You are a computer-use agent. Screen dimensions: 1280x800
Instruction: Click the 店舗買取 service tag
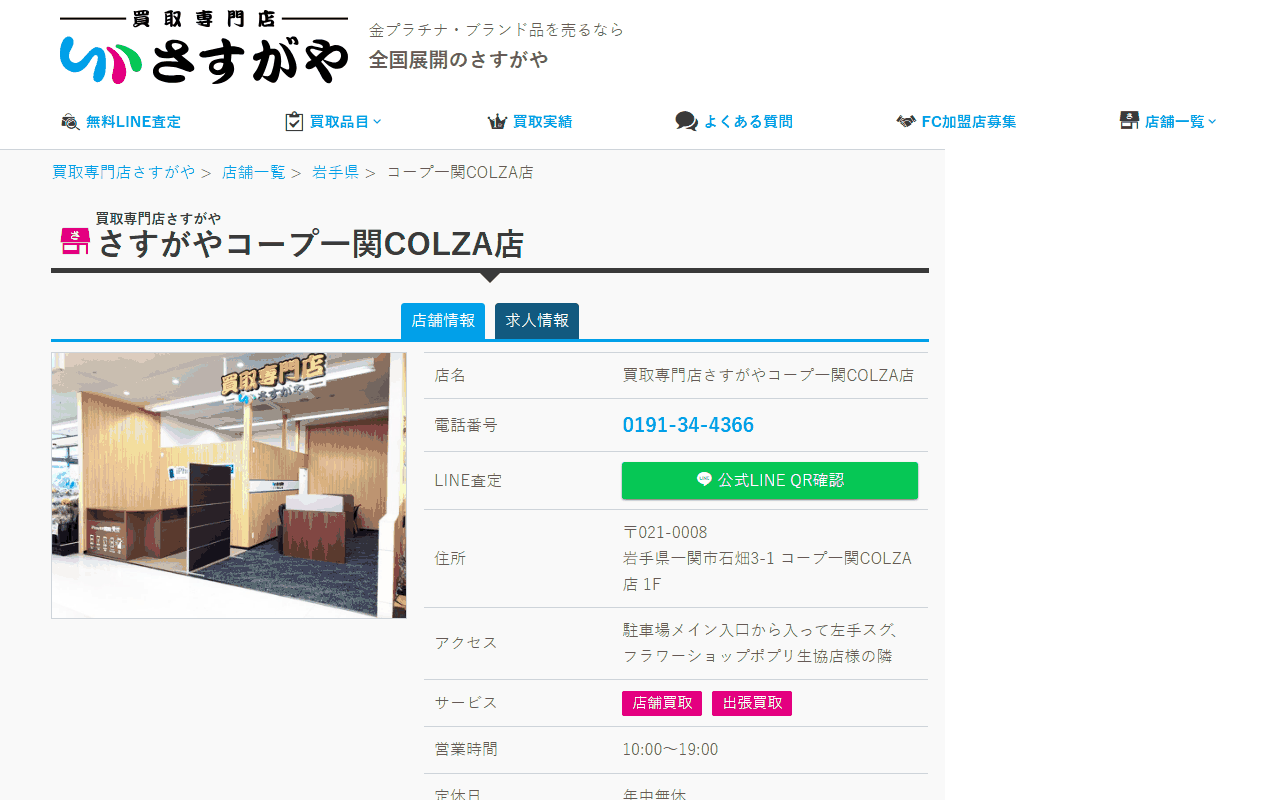click(662, 703)
